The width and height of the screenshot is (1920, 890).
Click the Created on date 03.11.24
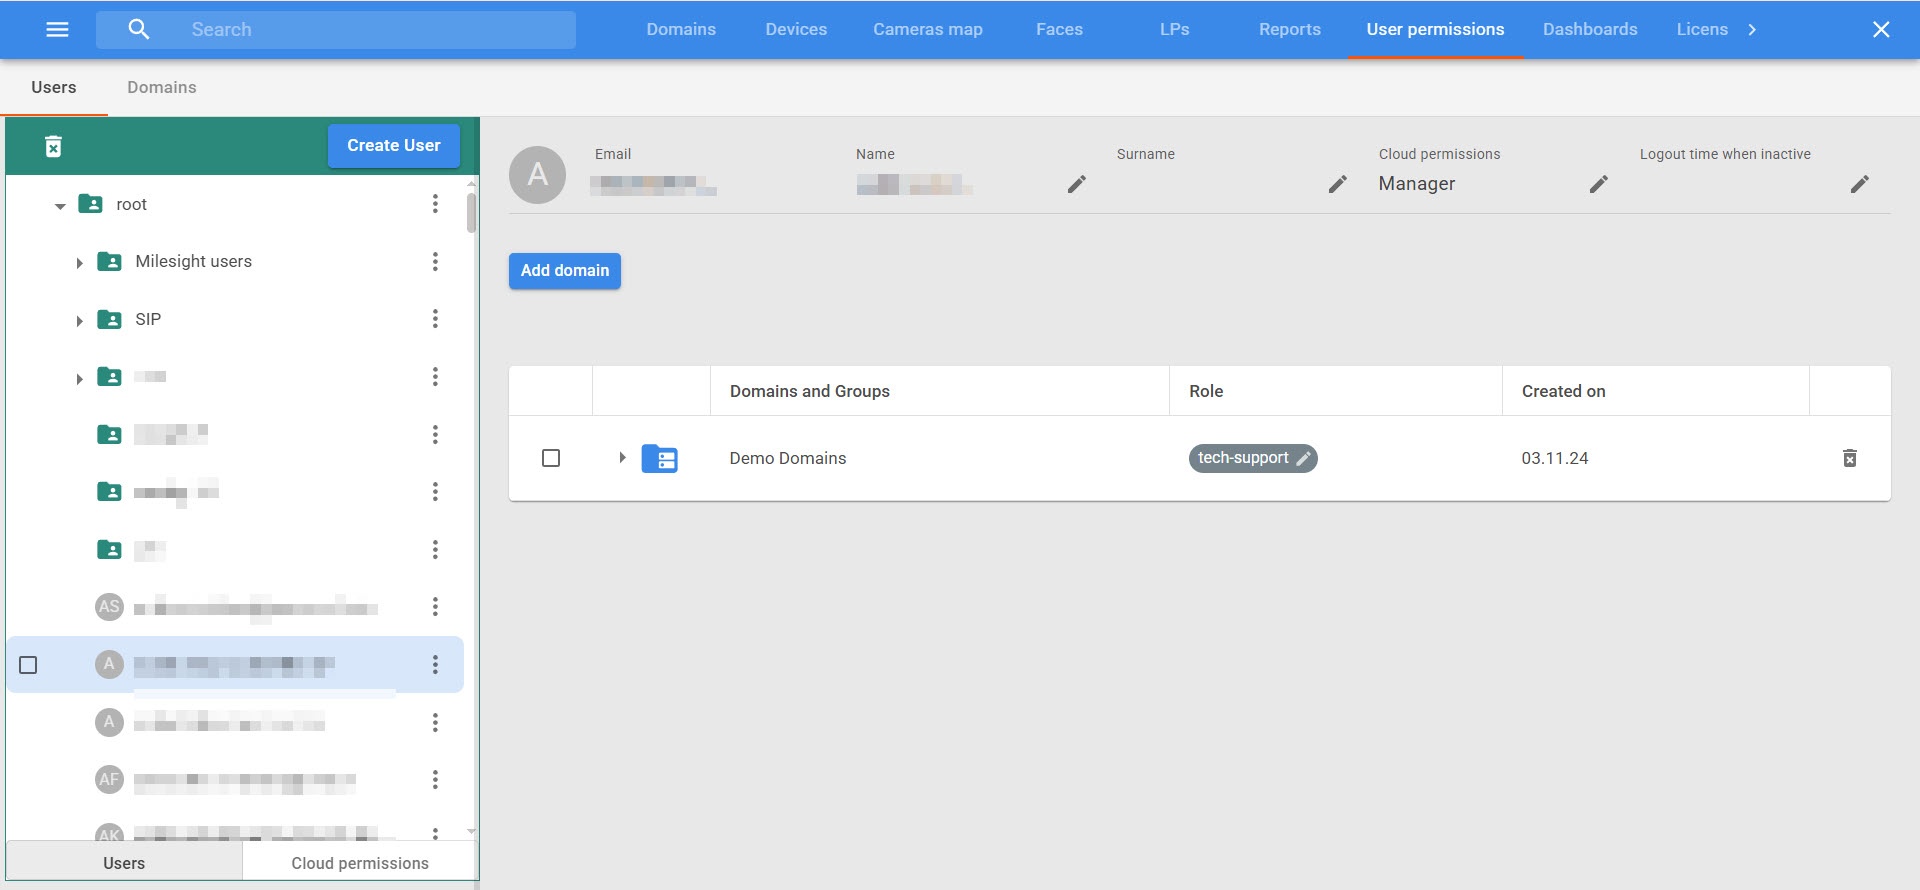pos(1555,458)
